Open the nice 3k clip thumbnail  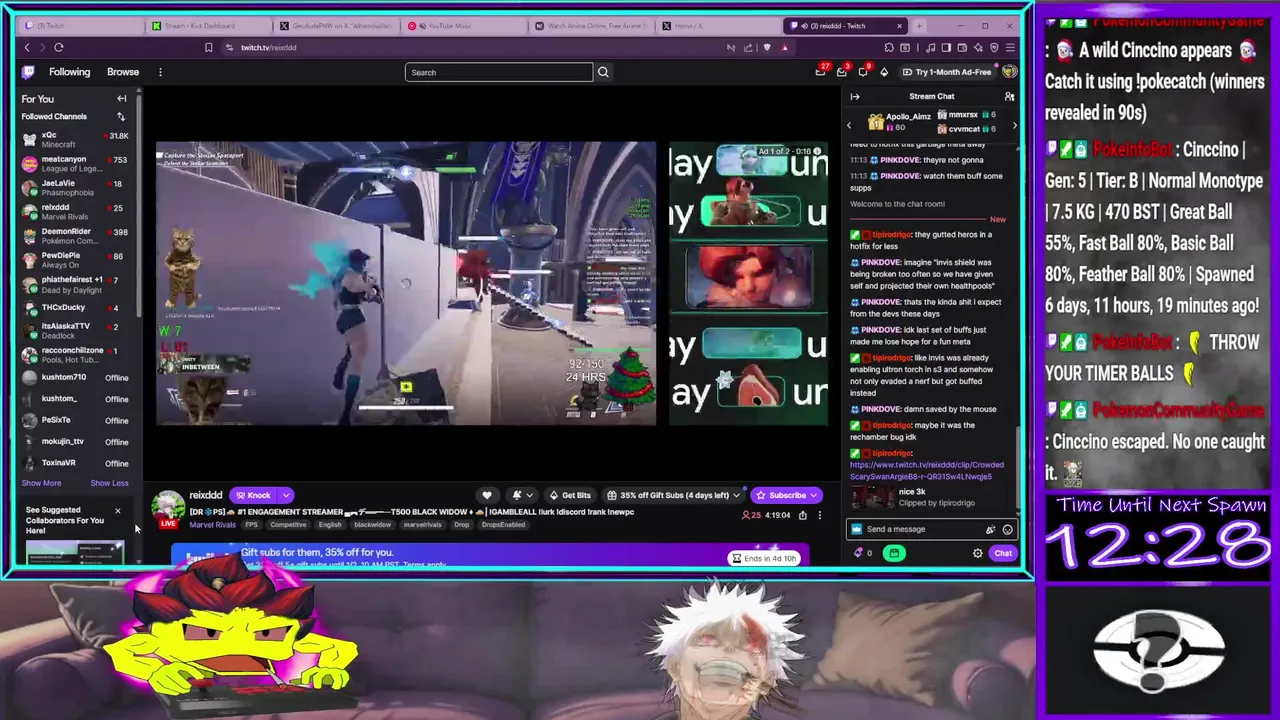pyautogui.click(x=872, y=497)
